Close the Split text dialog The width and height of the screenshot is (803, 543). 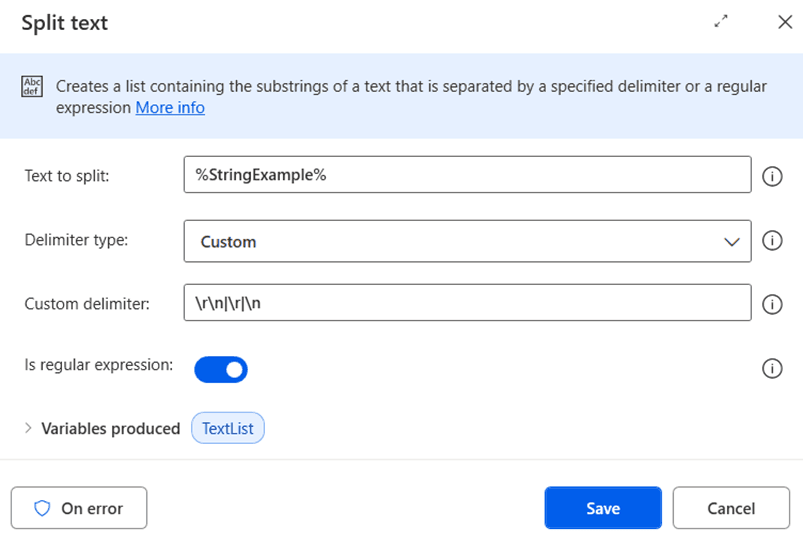tap(784, 22)
